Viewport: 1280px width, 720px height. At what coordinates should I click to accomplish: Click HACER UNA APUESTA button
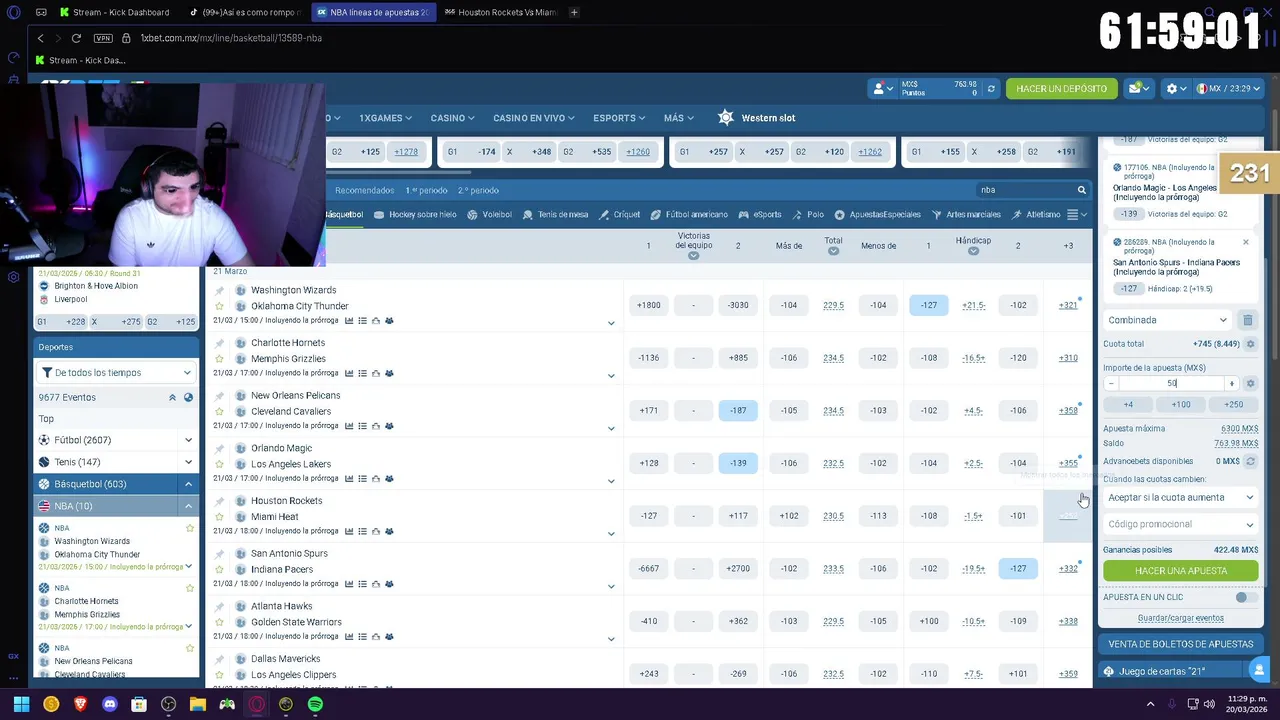coord(1180,571)
